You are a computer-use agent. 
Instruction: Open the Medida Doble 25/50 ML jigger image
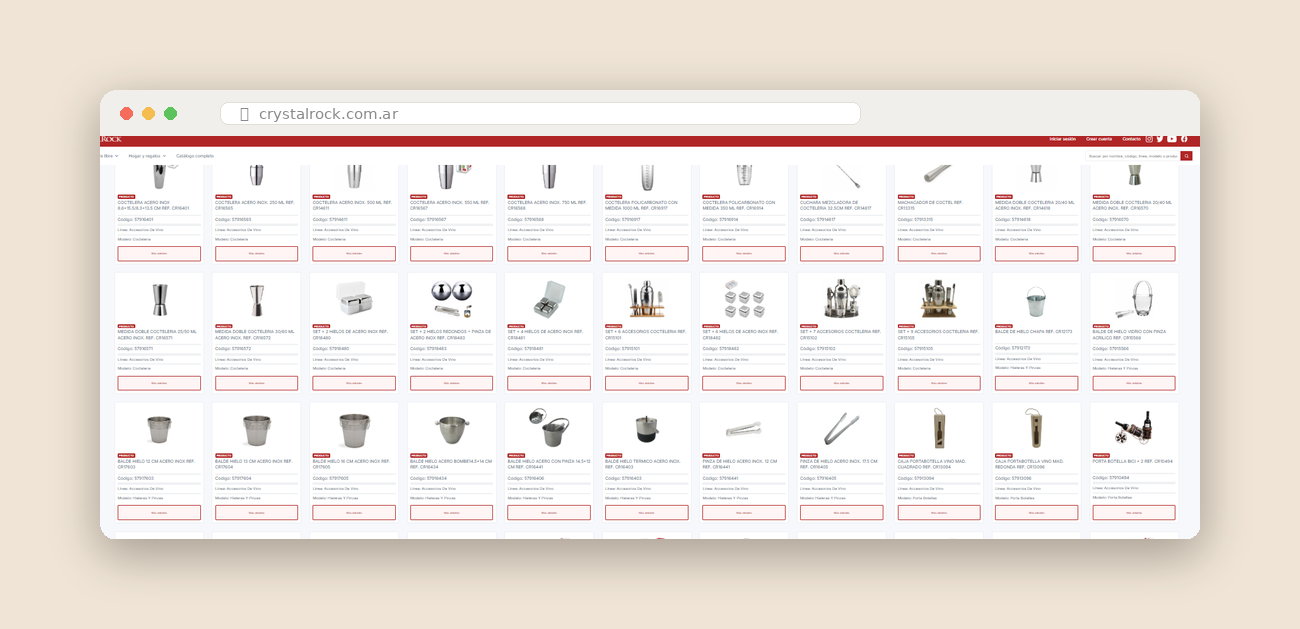click(159, 298)
